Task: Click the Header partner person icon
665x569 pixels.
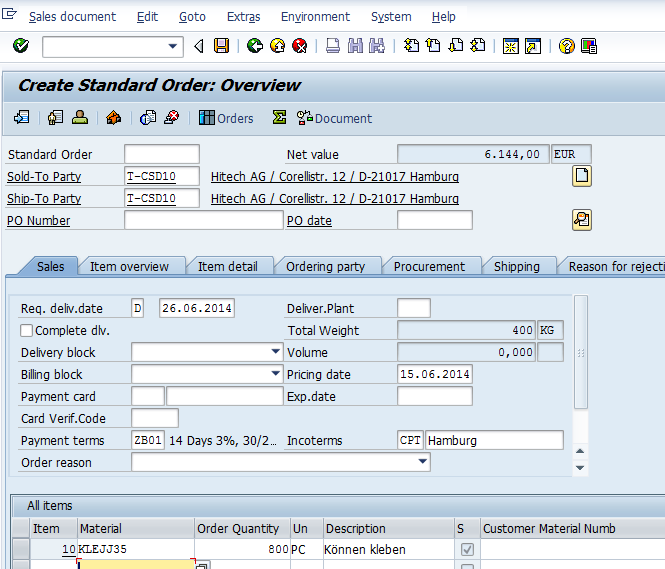Action: [x=80, y=117]
